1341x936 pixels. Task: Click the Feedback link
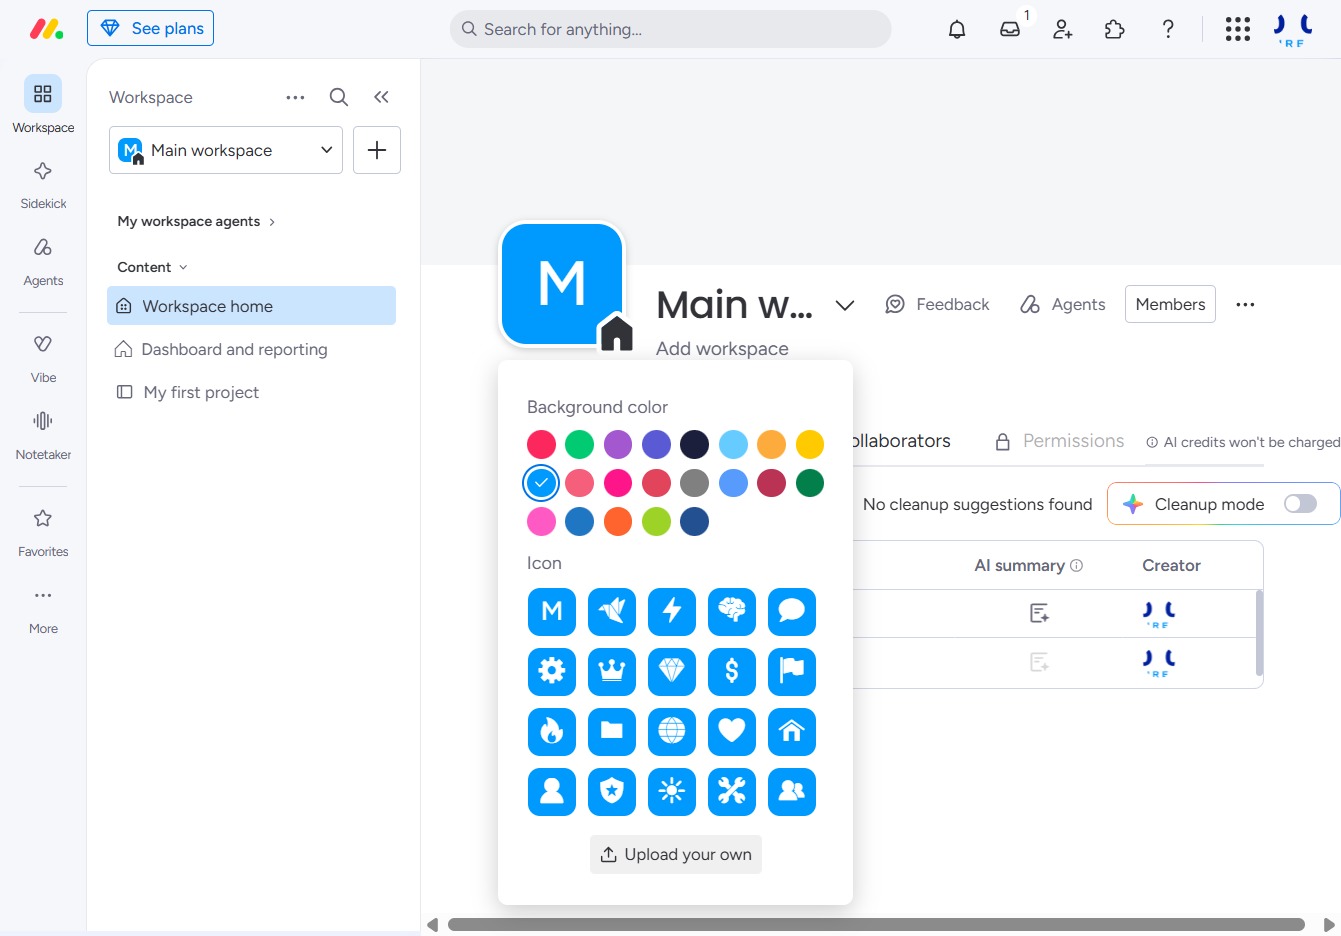coord(937,304)
